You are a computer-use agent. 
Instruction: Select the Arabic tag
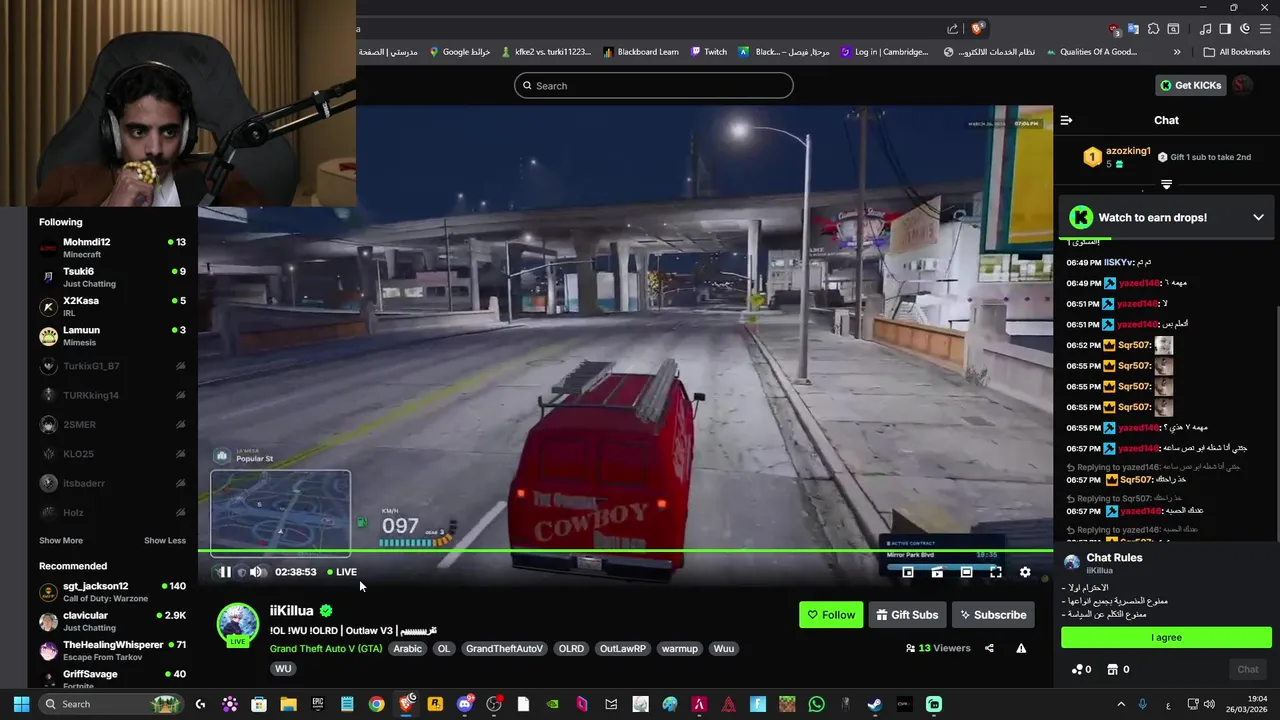pyautogui.click(x=407, y=648)
